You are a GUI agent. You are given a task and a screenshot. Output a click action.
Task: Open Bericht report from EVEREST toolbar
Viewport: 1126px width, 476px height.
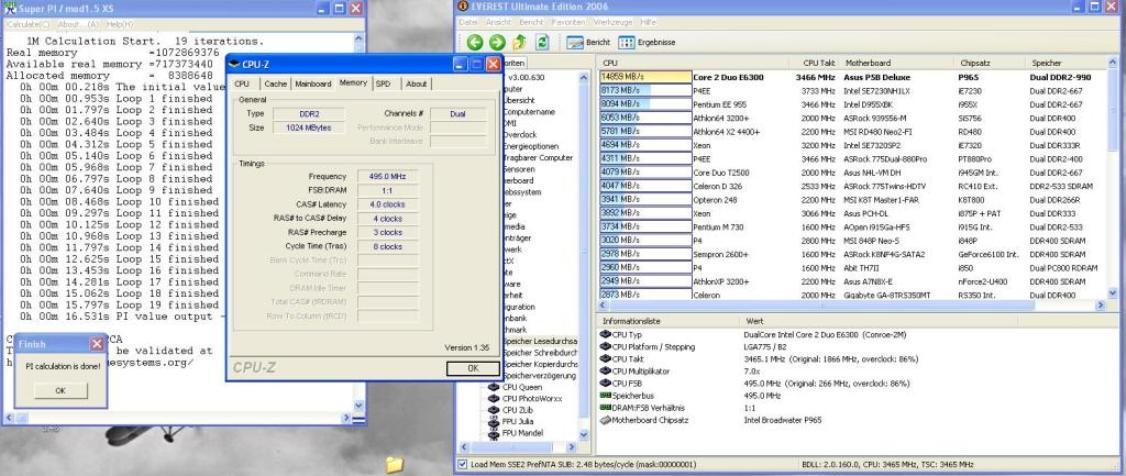(x=588, y=42)
